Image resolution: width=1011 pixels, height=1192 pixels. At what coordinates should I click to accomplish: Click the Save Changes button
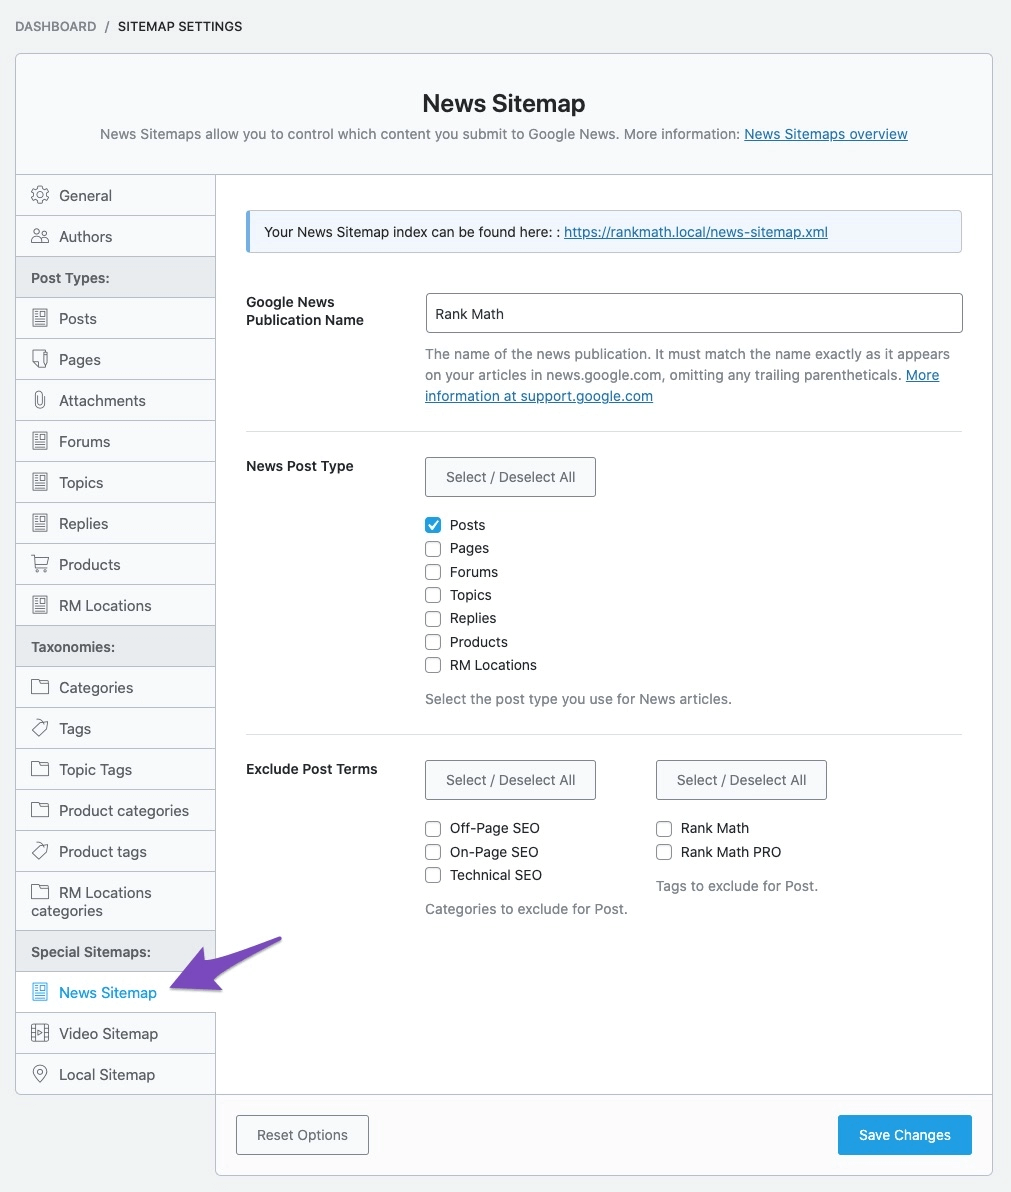[904, 1135]
